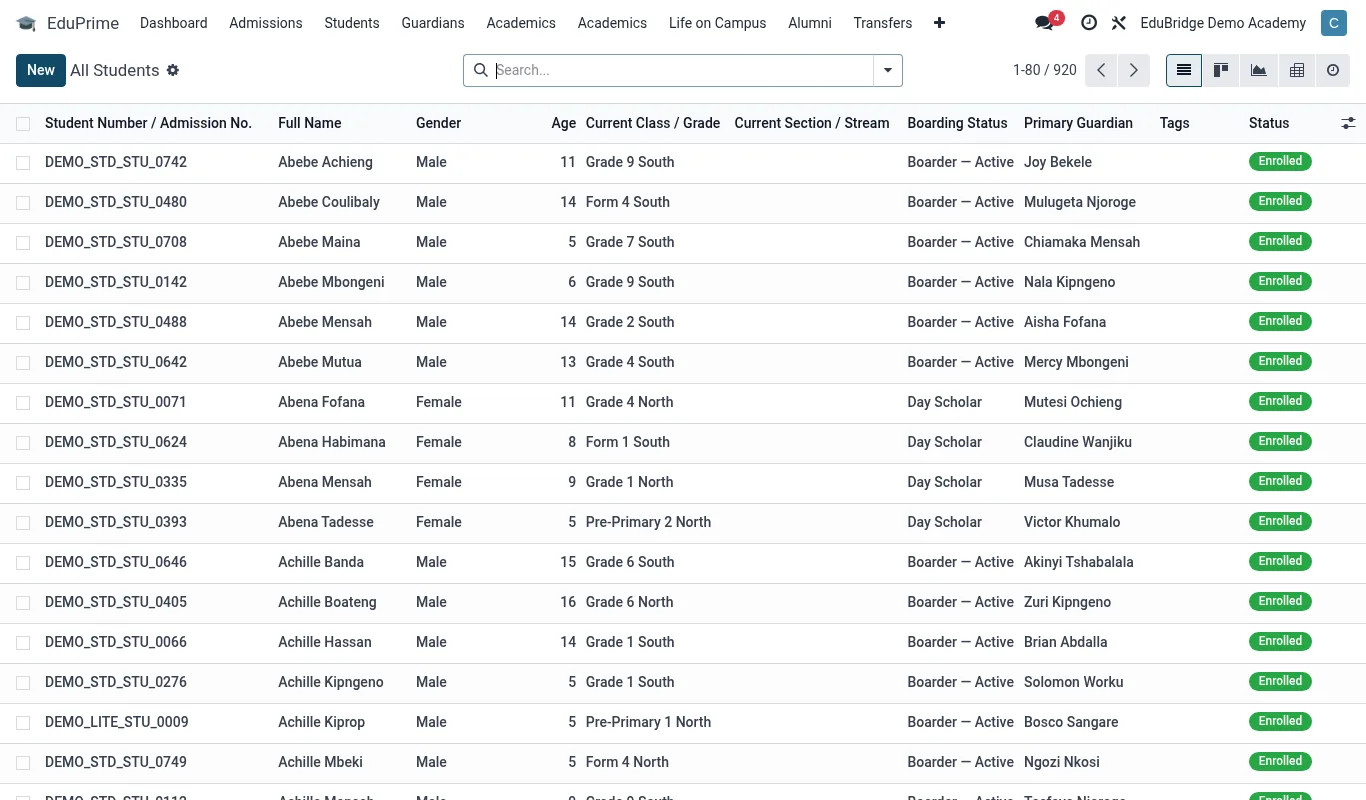The image size is (1366, 800).
Task: Open the EduBridge Demo Academy company switcher
Action: [1223, 23]
